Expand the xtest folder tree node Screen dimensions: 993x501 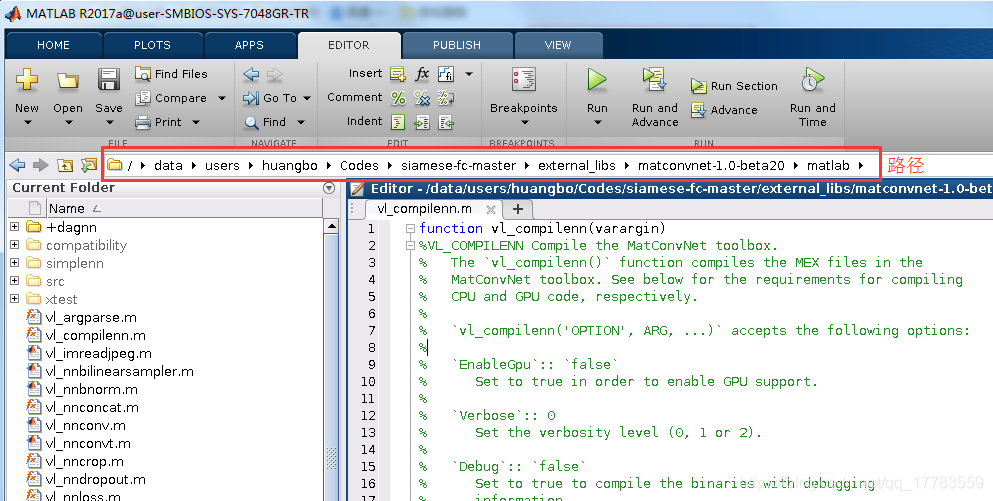tap(15, 298)
